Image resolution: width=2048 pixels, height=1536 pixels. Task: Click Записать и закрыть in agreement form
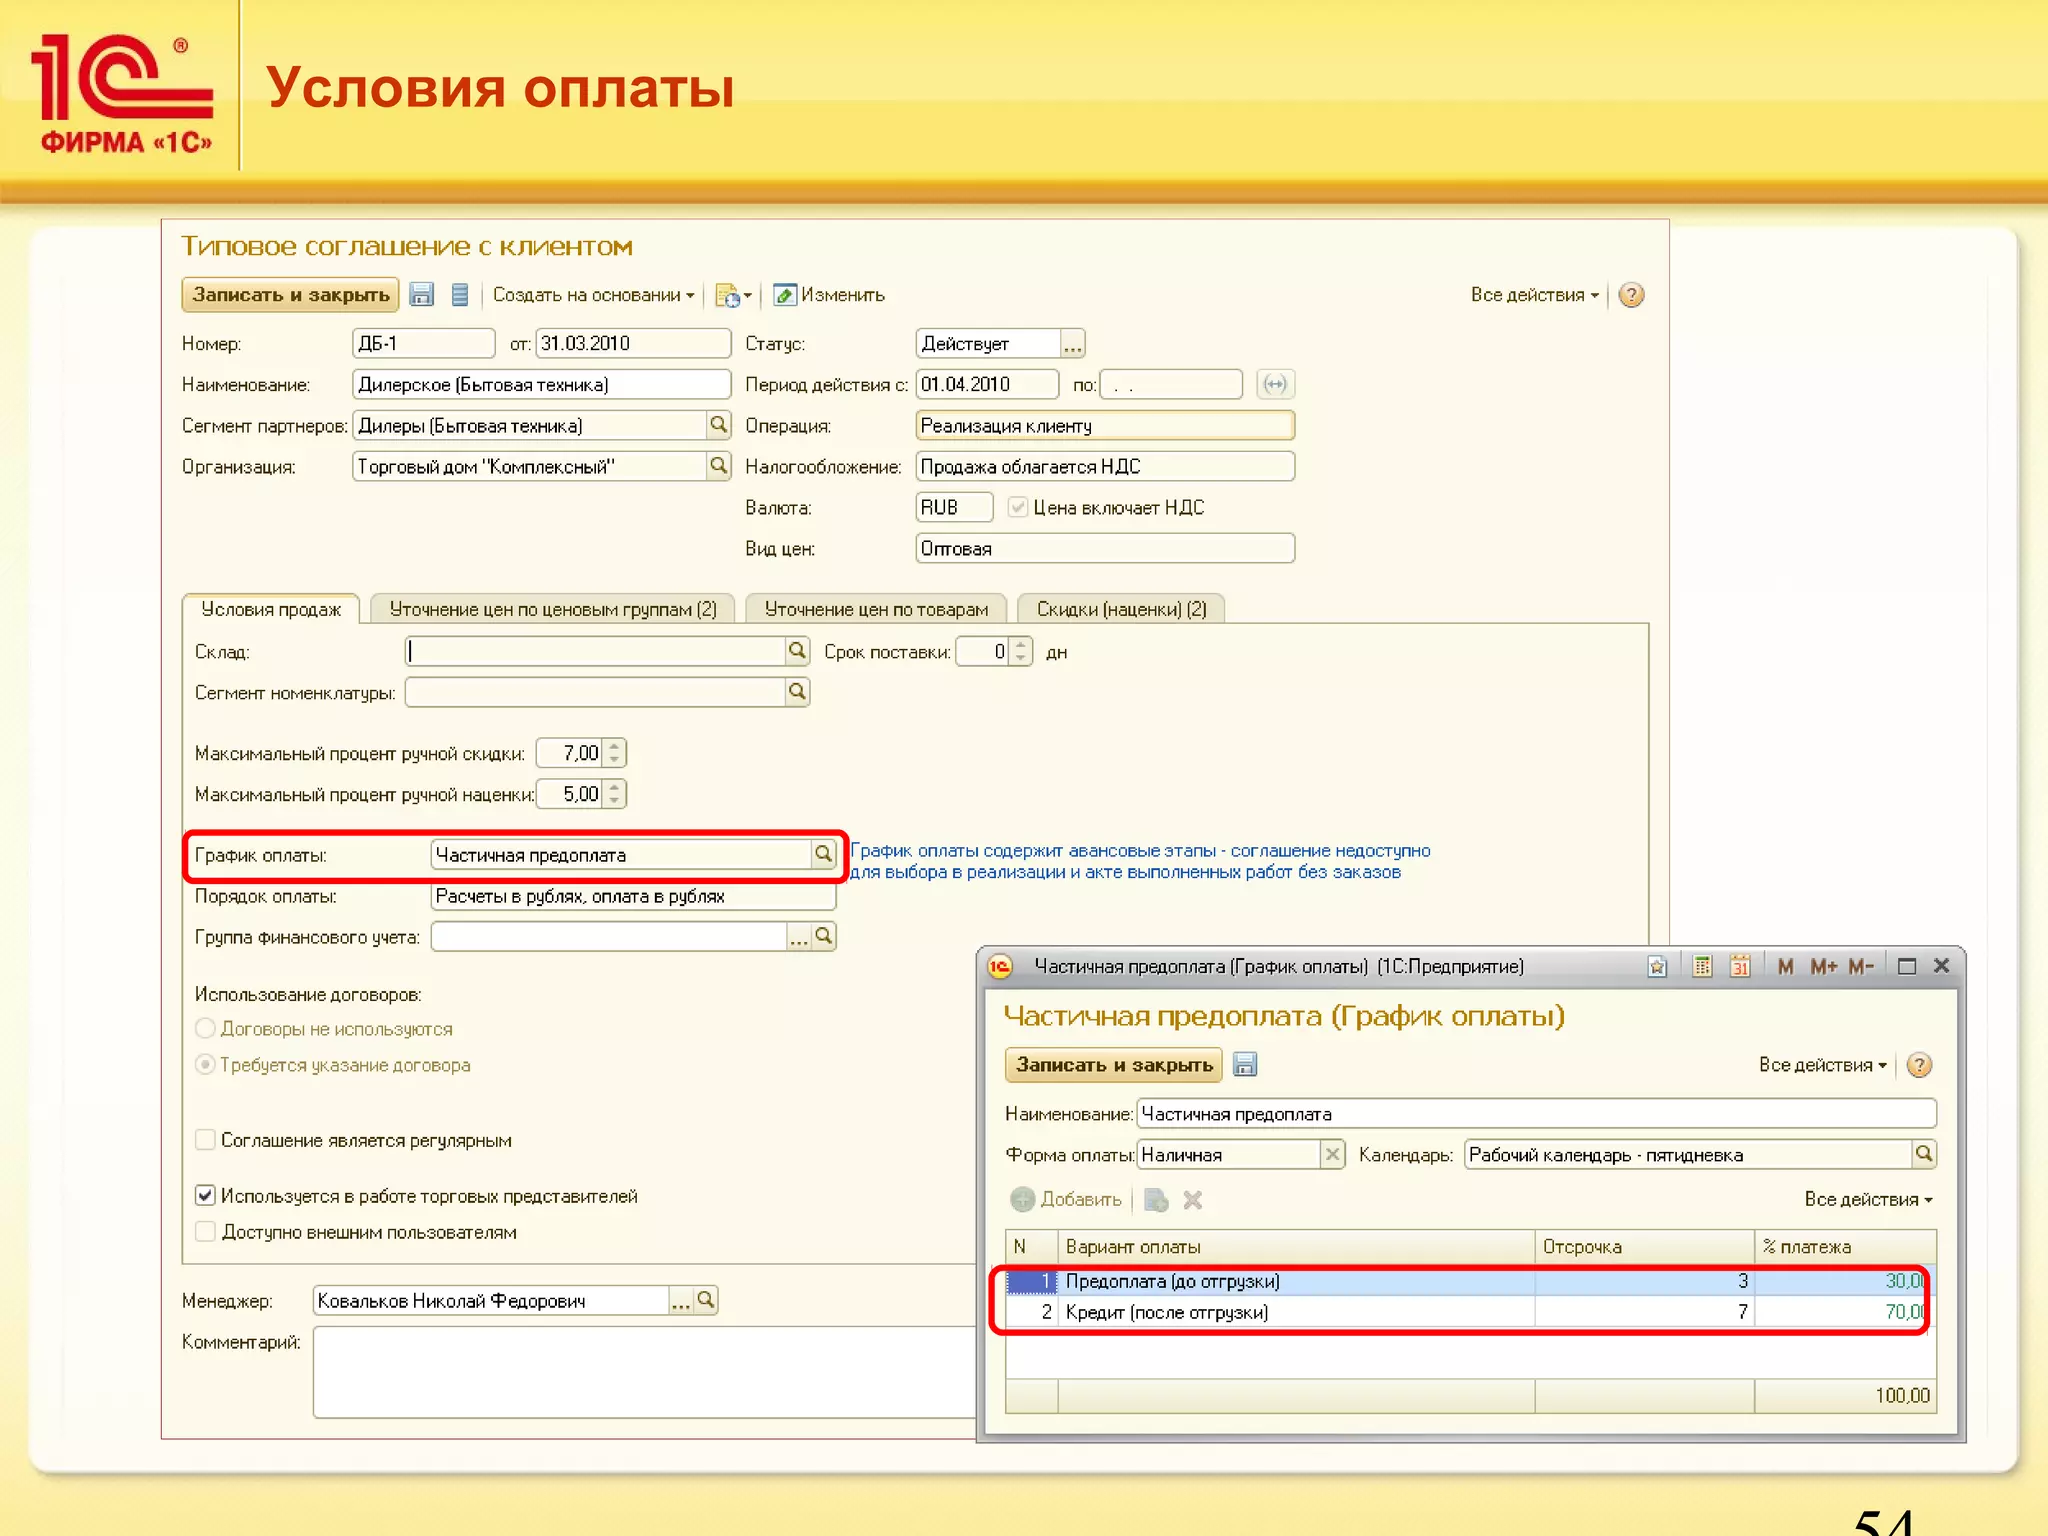point(290,295)
